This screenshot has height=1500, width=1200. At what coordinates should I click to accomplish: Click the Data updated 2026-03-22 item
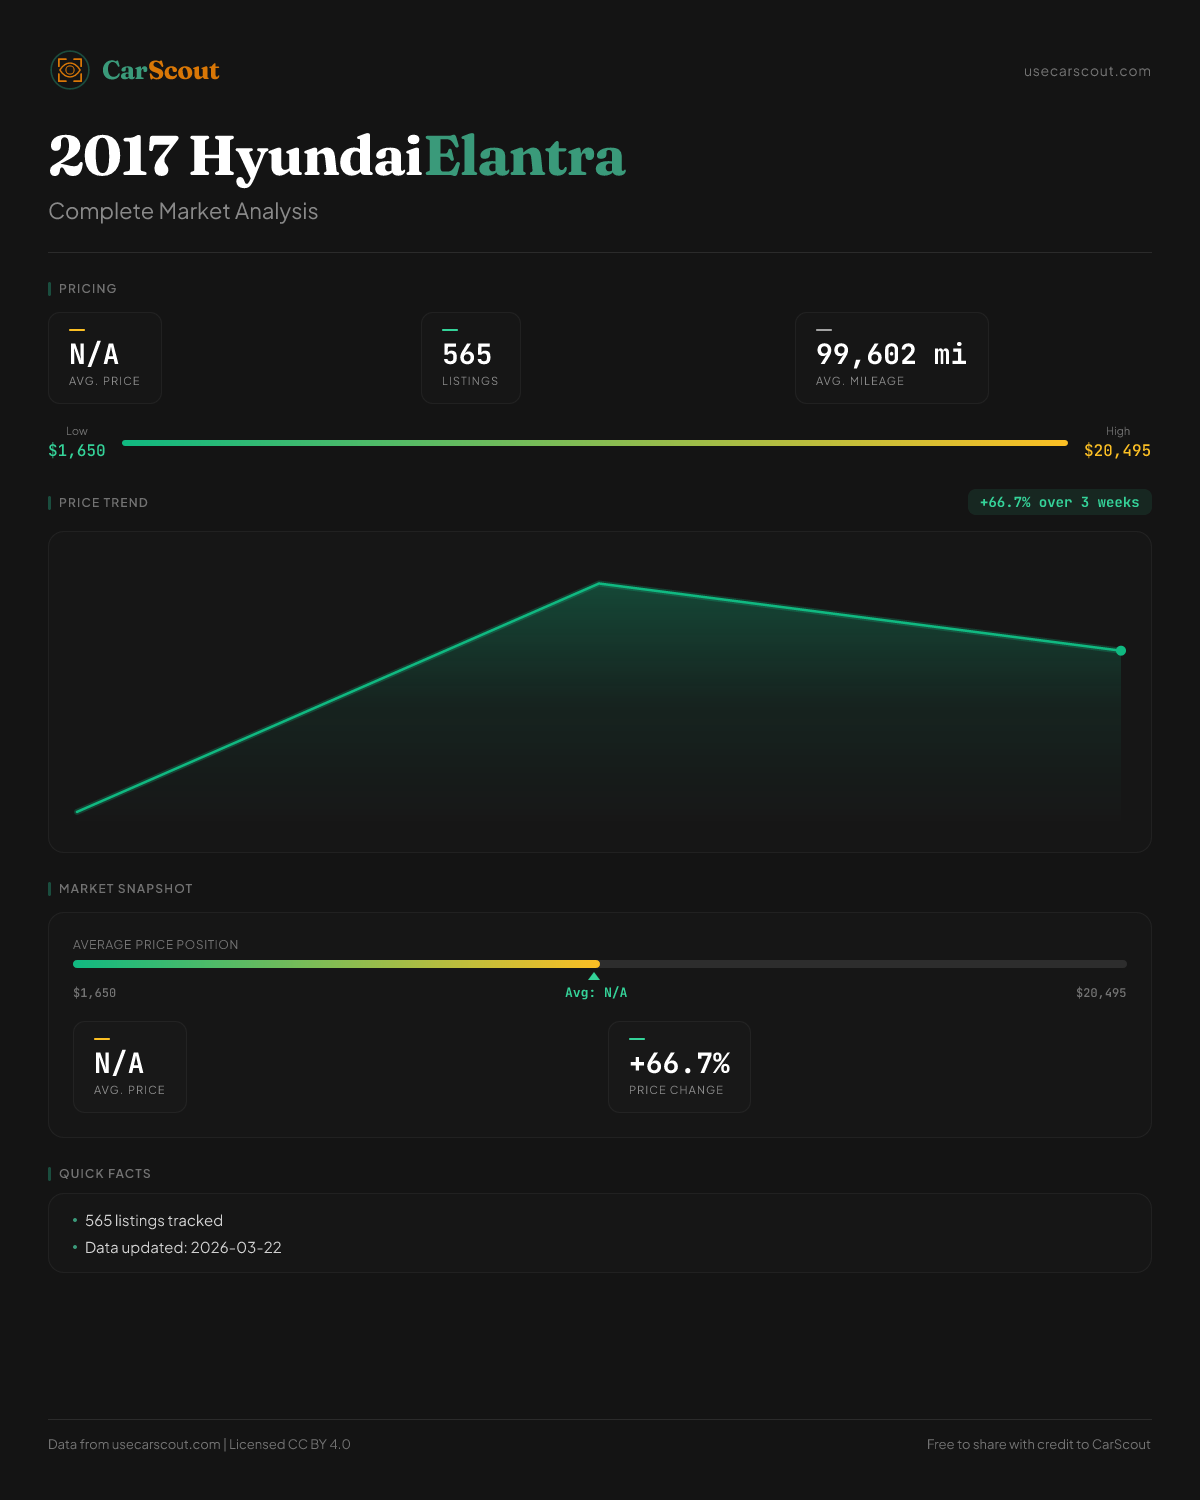(183, 1248)
